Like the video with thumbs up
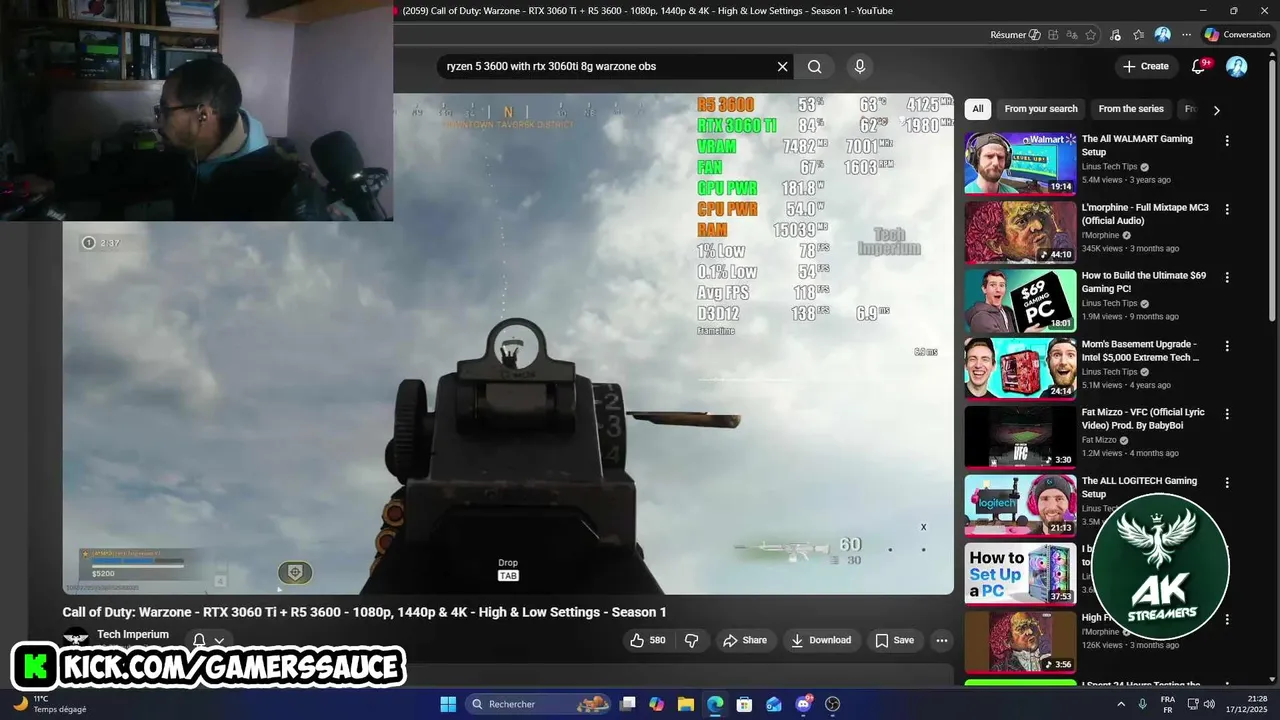The height and width of the screenshot is (720, 1280). pyautogui.click(x=647, y=640)
